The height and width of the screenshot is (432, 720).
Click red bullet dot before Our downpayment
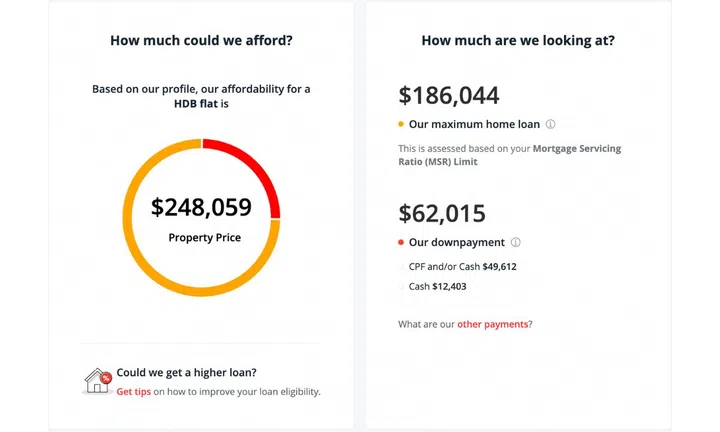click(401, 243)
